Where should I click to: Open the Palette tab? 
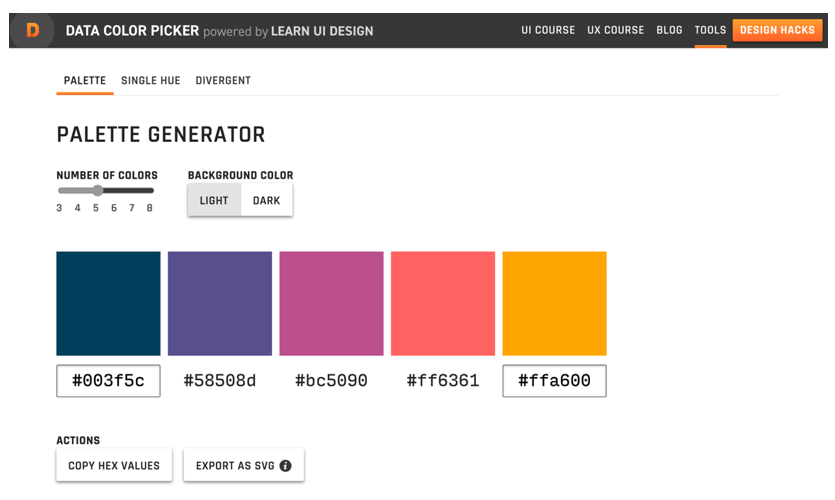click(x=85, y=80)
